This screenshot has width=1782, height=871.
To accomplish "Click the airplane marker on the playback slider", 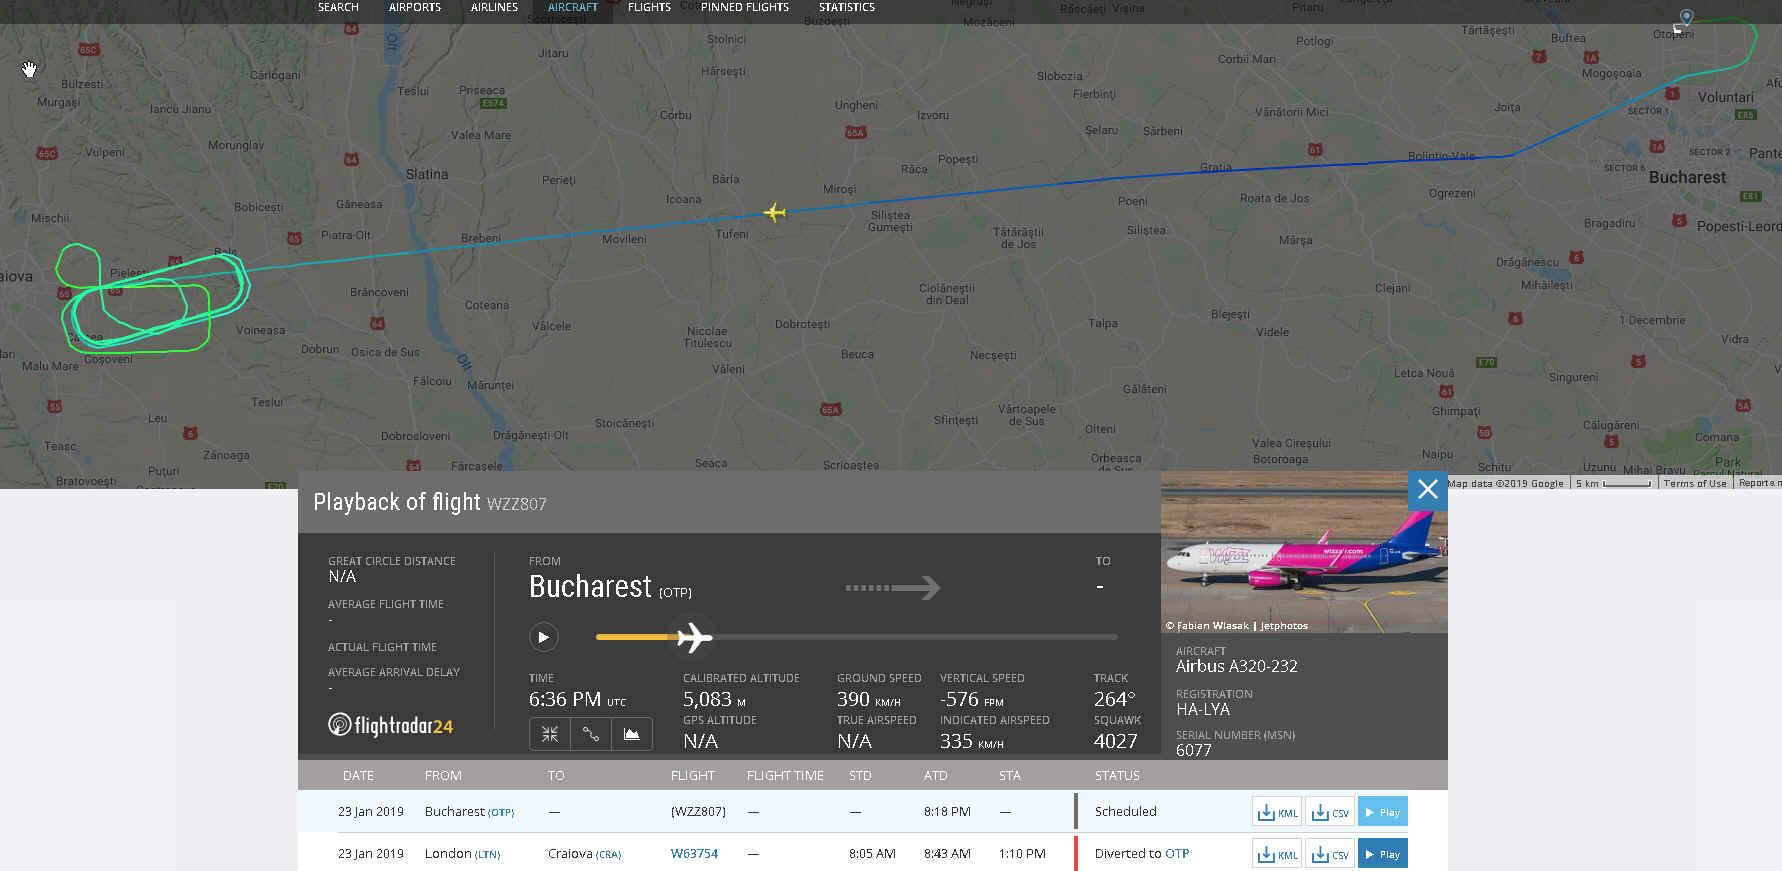I will point(693,637).
